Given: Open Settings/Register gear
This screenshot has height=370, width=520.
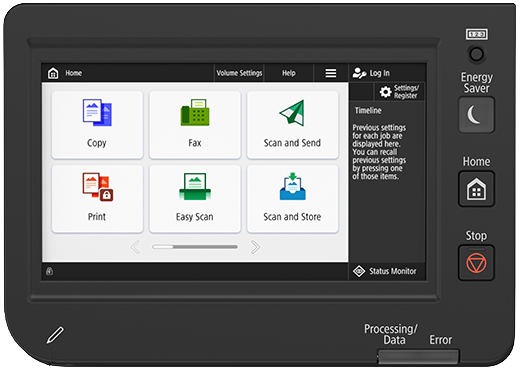Looking at the screenshot, I should point(400,92).
